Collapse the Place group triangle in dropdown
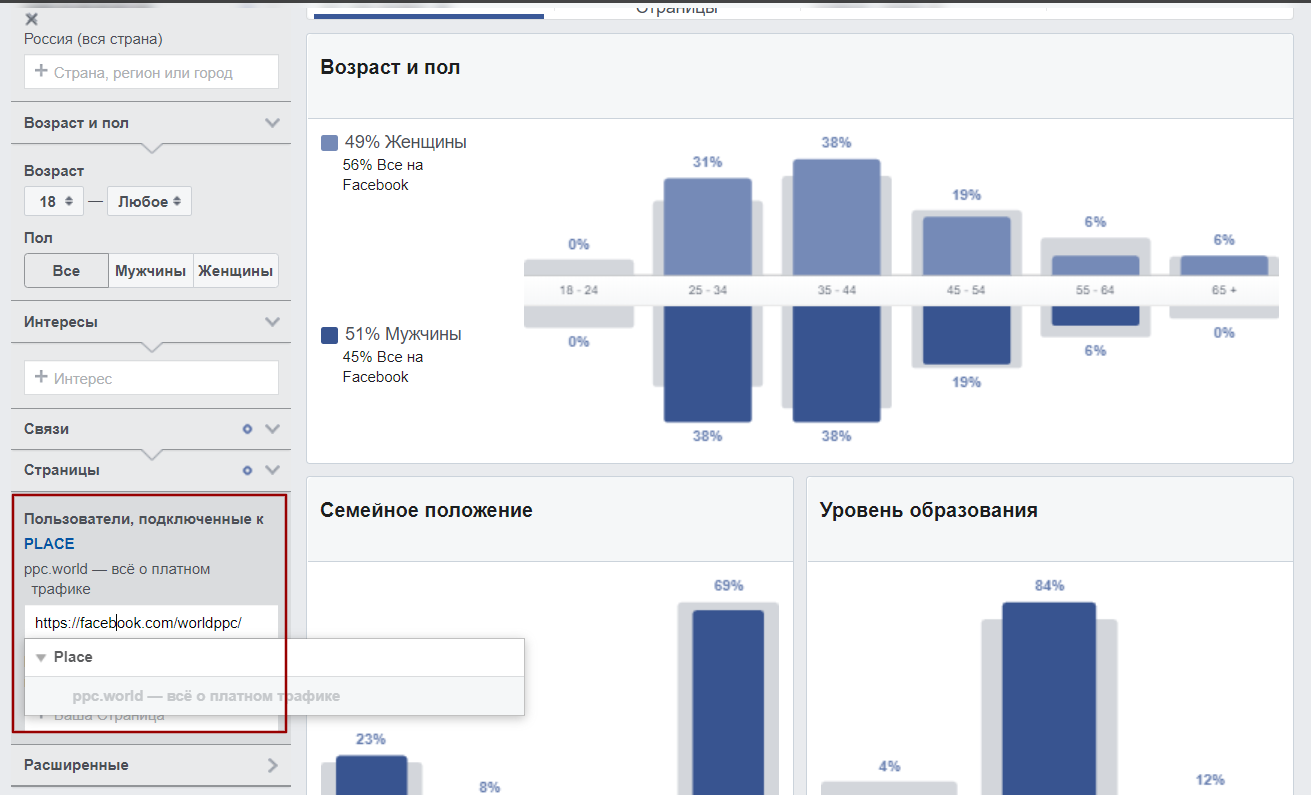Viewport: 1311px width, 795px height. coord(40,658)
